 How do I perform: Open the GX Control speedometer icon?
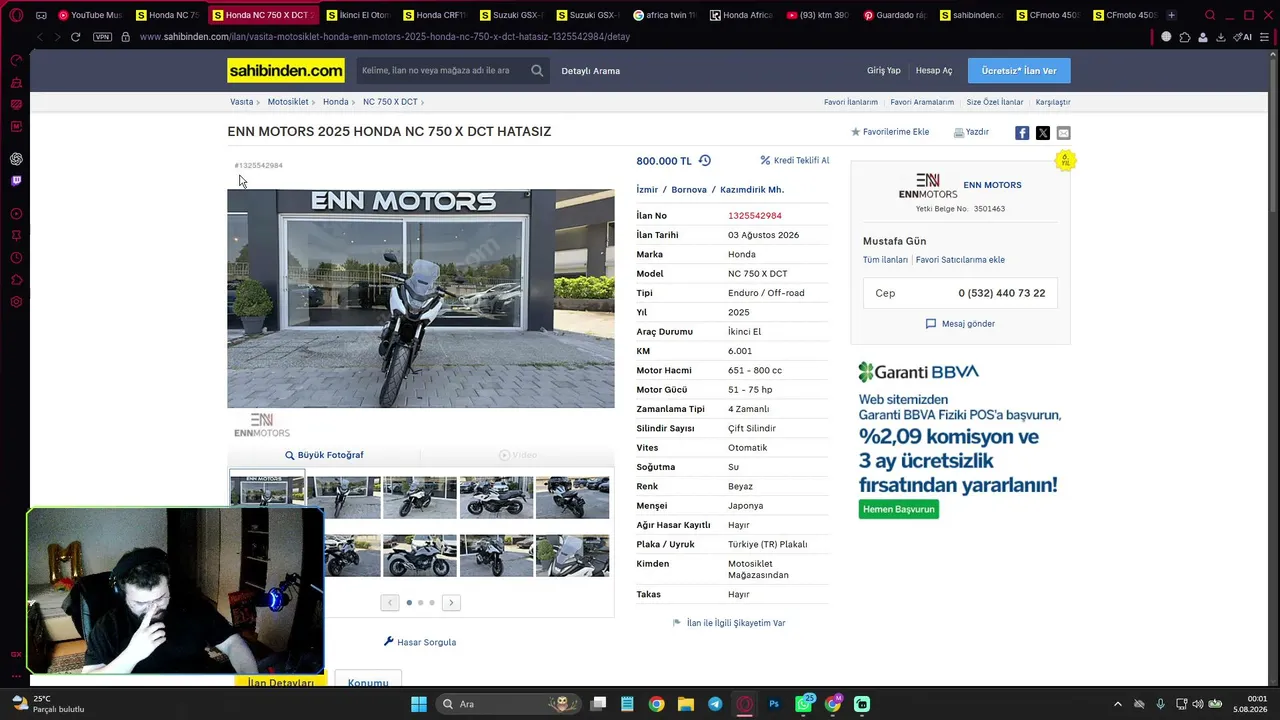tap(16, 61)
